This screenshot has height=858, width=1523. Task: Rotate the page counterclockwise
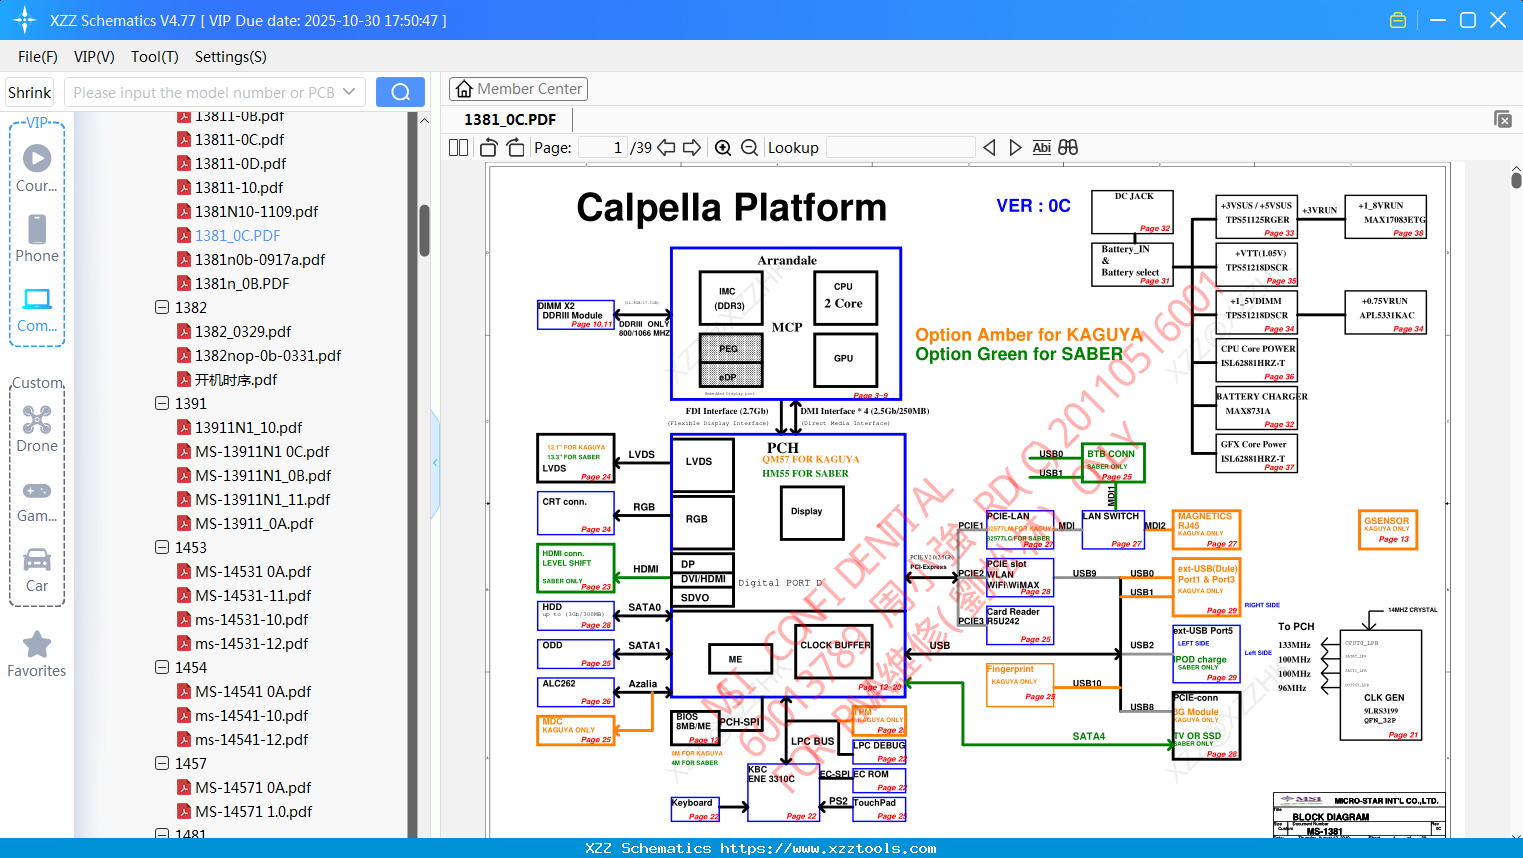(488, 148)
